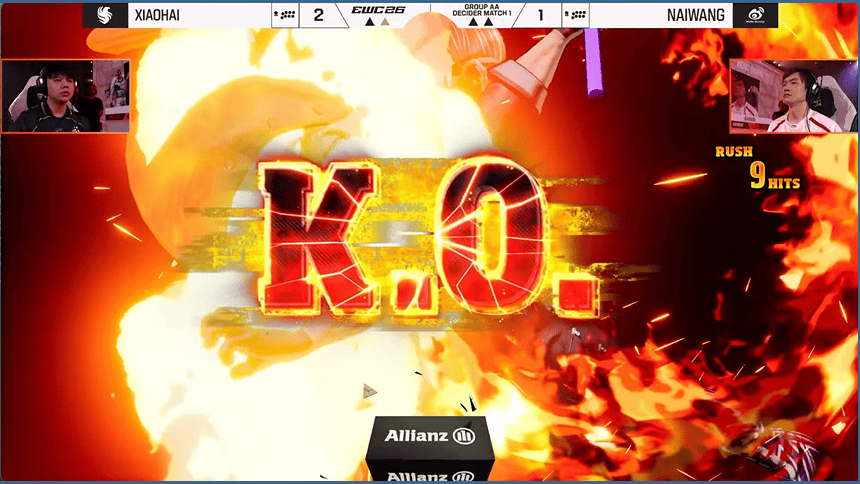Click the RUSH combo label

tap(734, 151)
